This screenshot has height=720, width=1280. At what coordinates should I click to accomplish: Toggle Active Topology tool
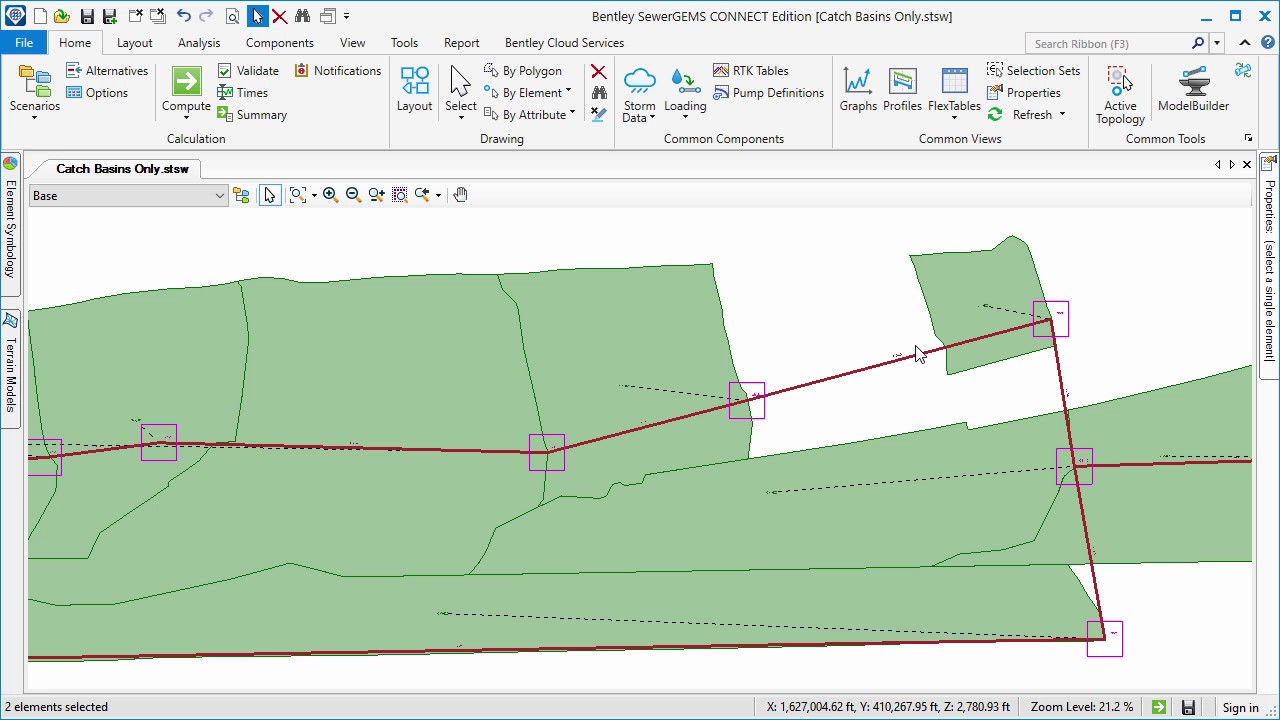pos(1120,95)
